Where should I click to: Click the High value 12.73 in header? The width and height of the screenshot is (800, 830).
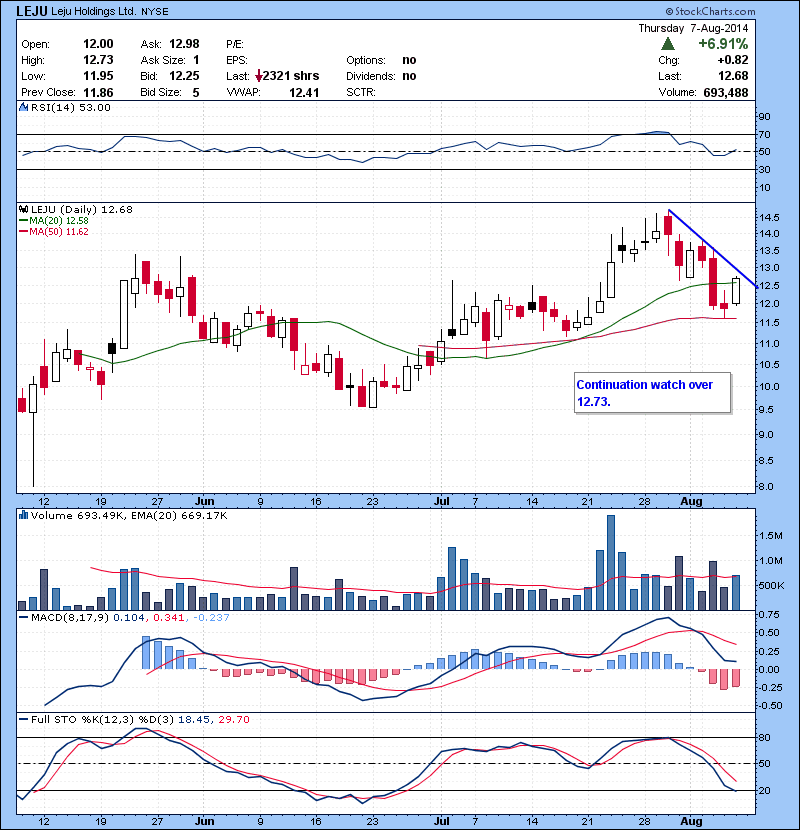[x=98, y=60]
